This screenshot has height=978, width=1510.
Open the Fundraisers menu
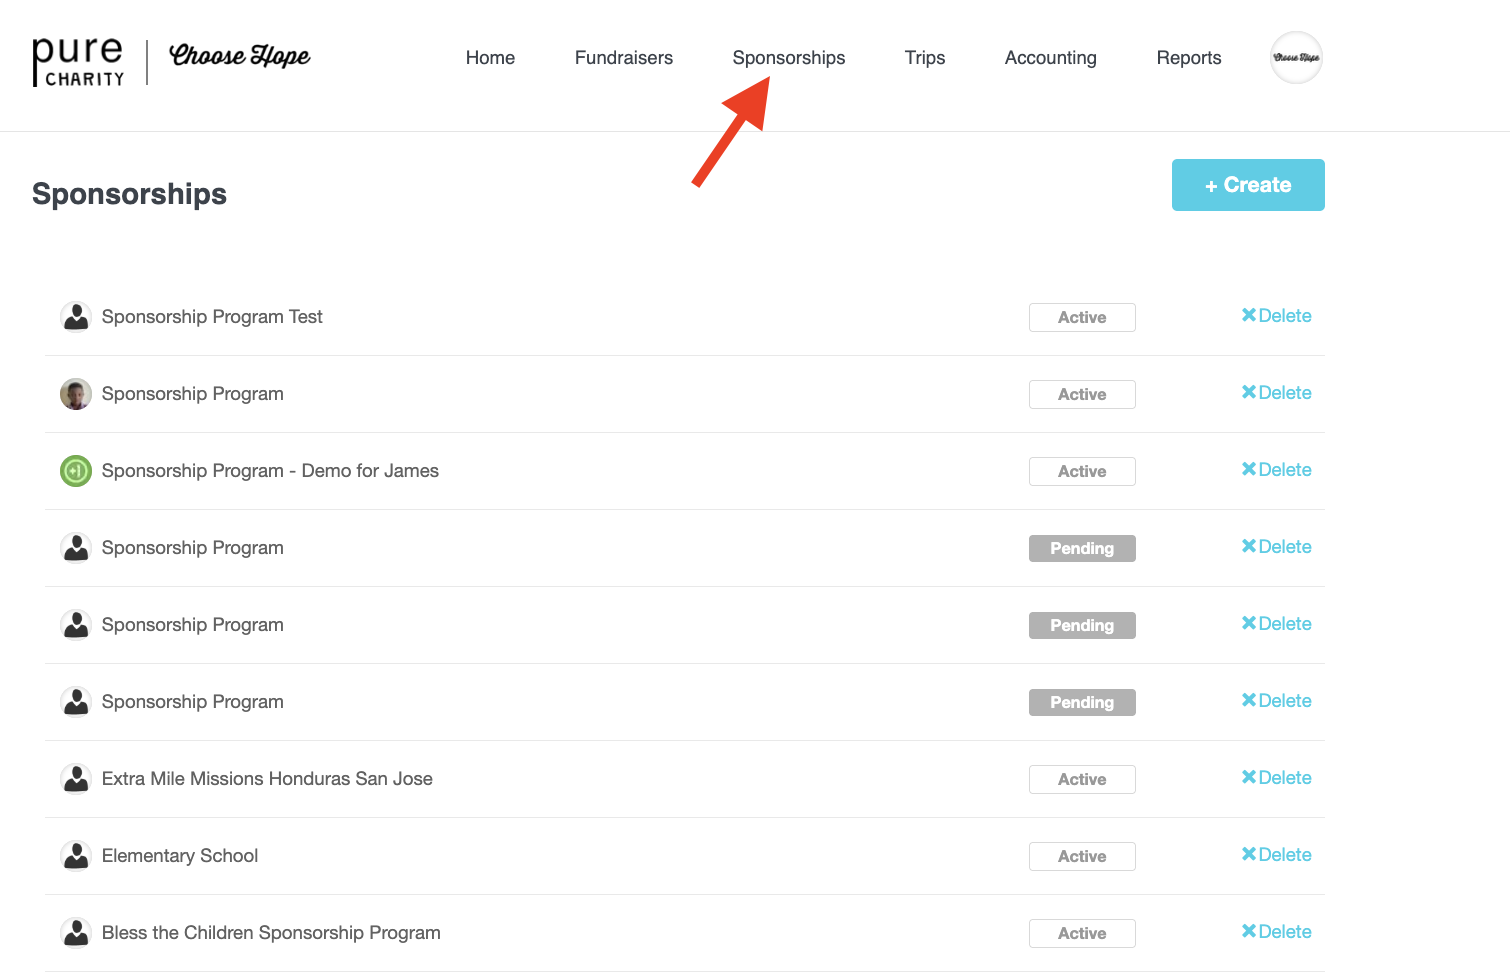623,58
